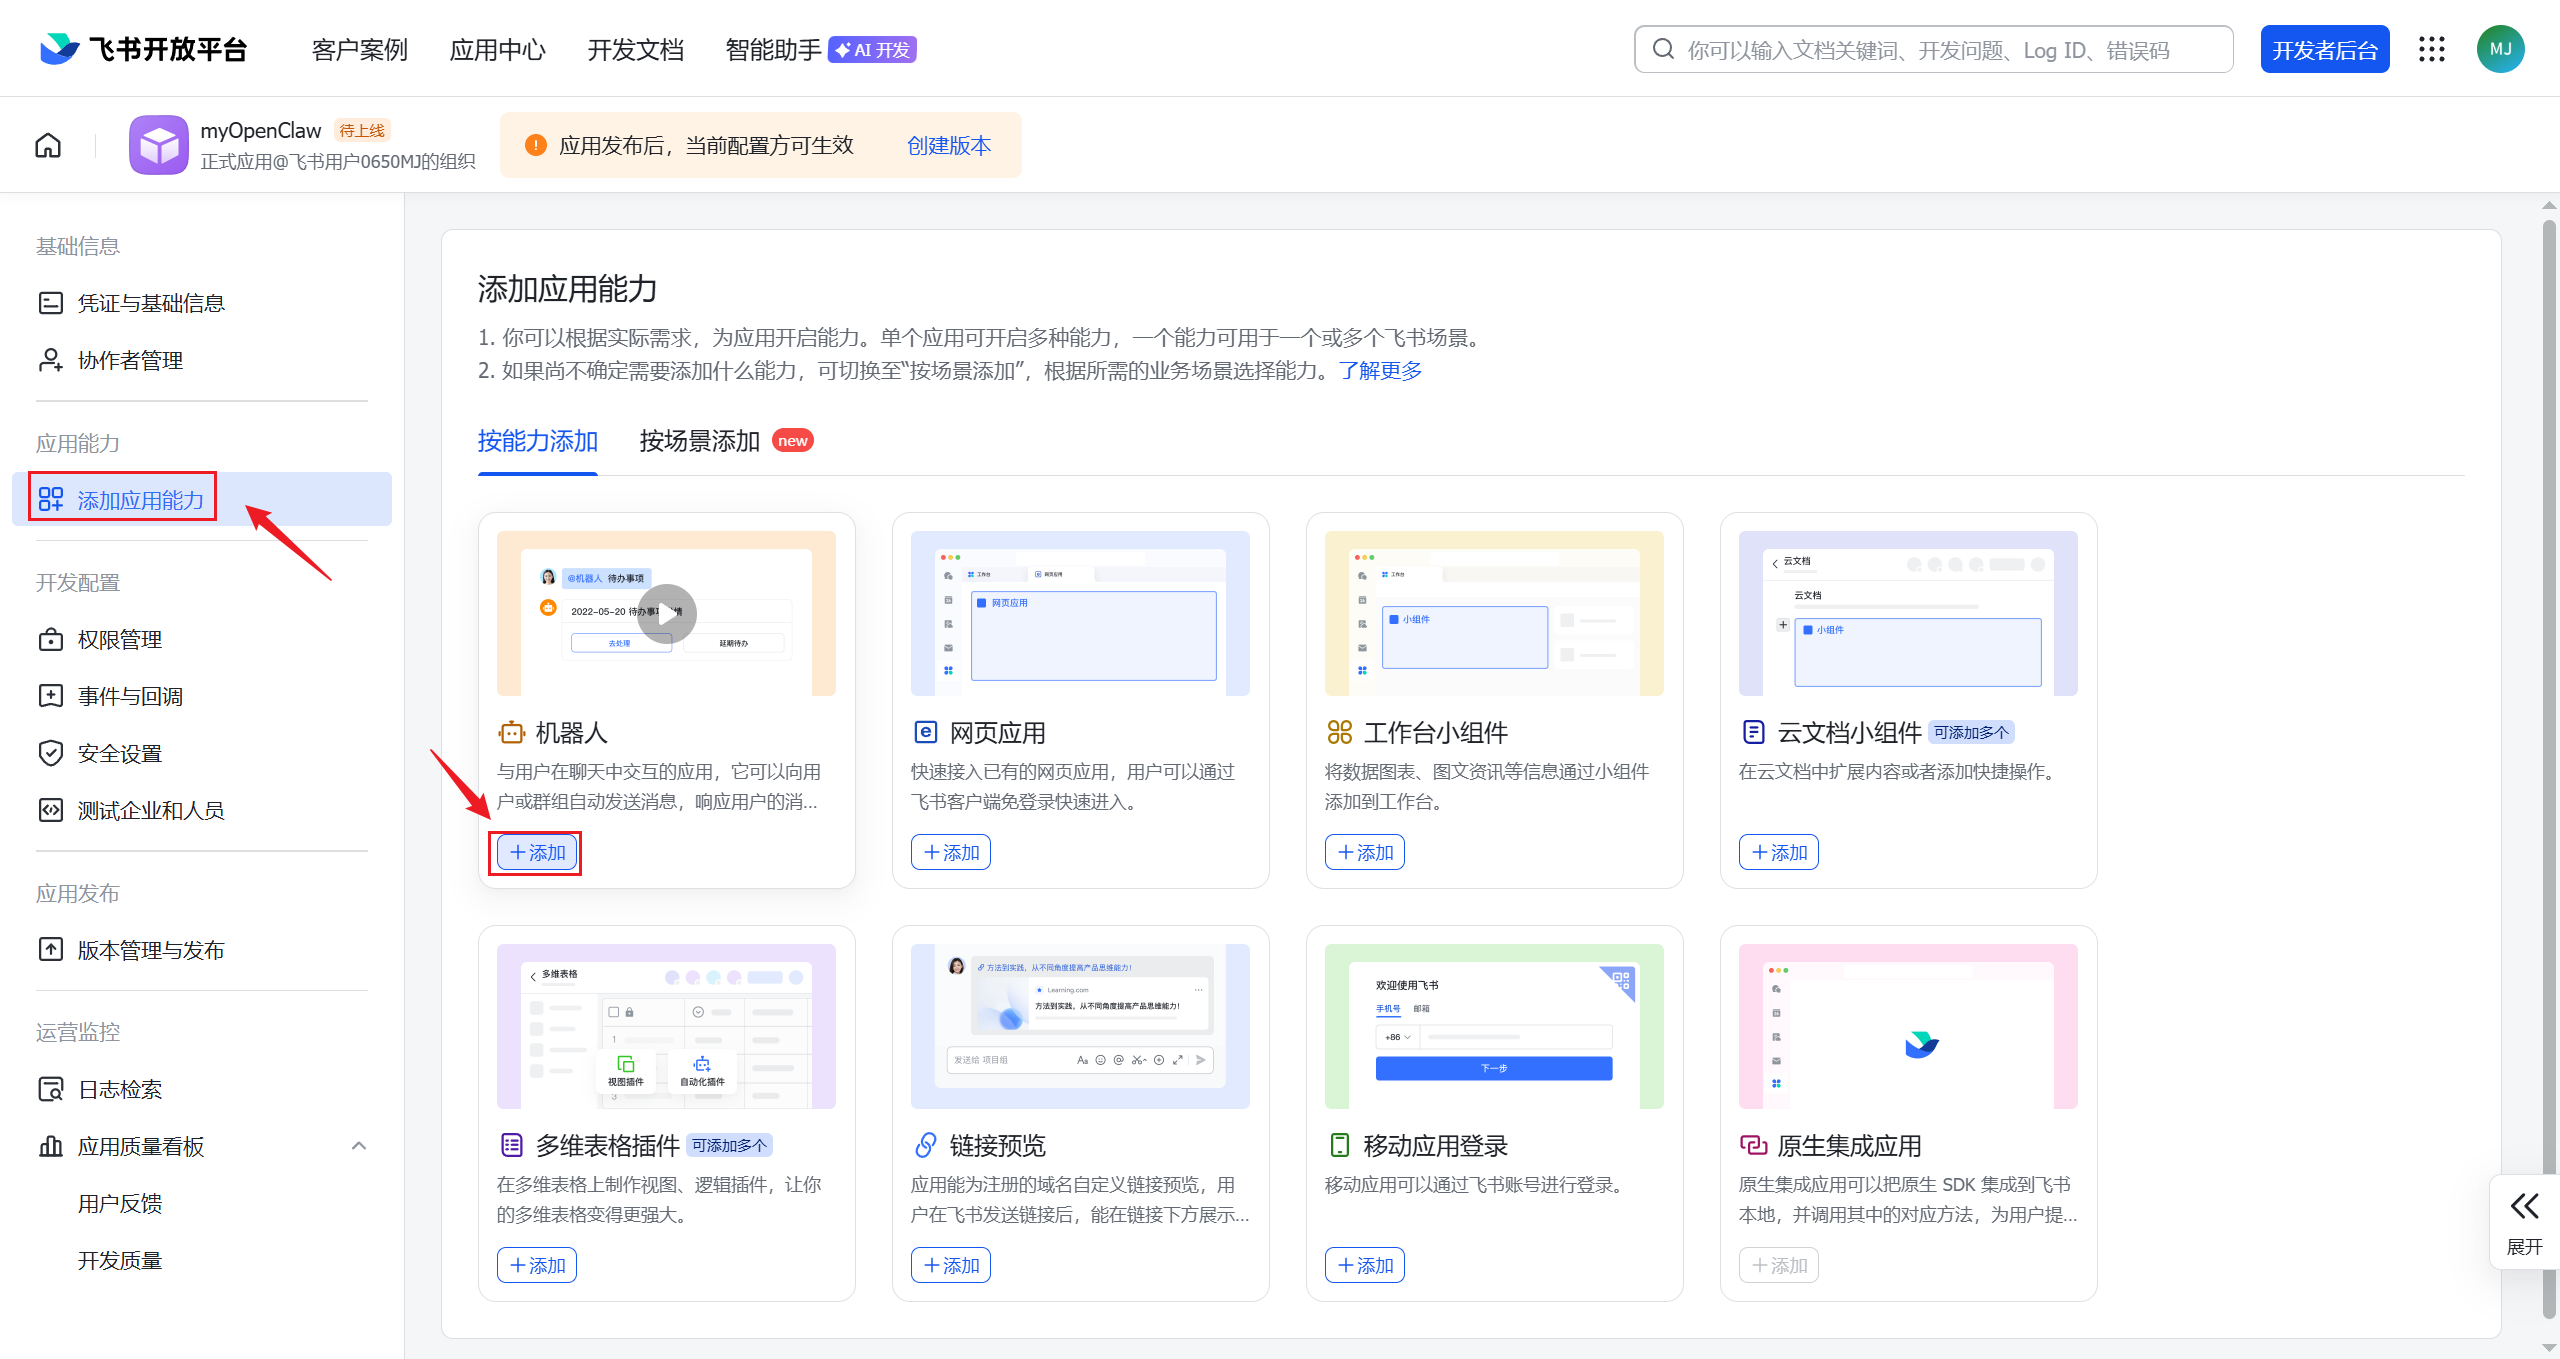Switch to the 按场景添加 tab
The width and height of the screenshot is (2560, 1359).
(x=700, y=441)
